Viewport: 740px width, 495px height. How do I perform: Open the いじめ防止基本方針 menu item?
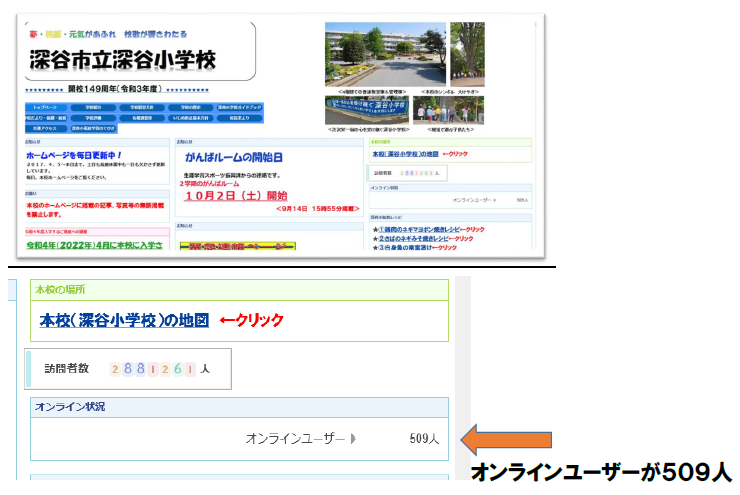(191, 118)
